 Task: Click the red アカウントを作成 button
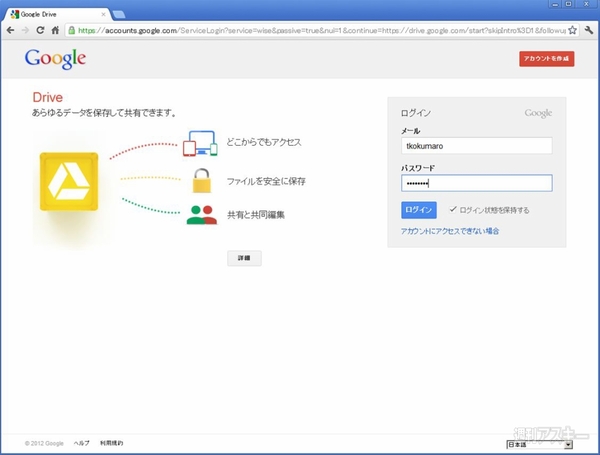coord(546,59)
